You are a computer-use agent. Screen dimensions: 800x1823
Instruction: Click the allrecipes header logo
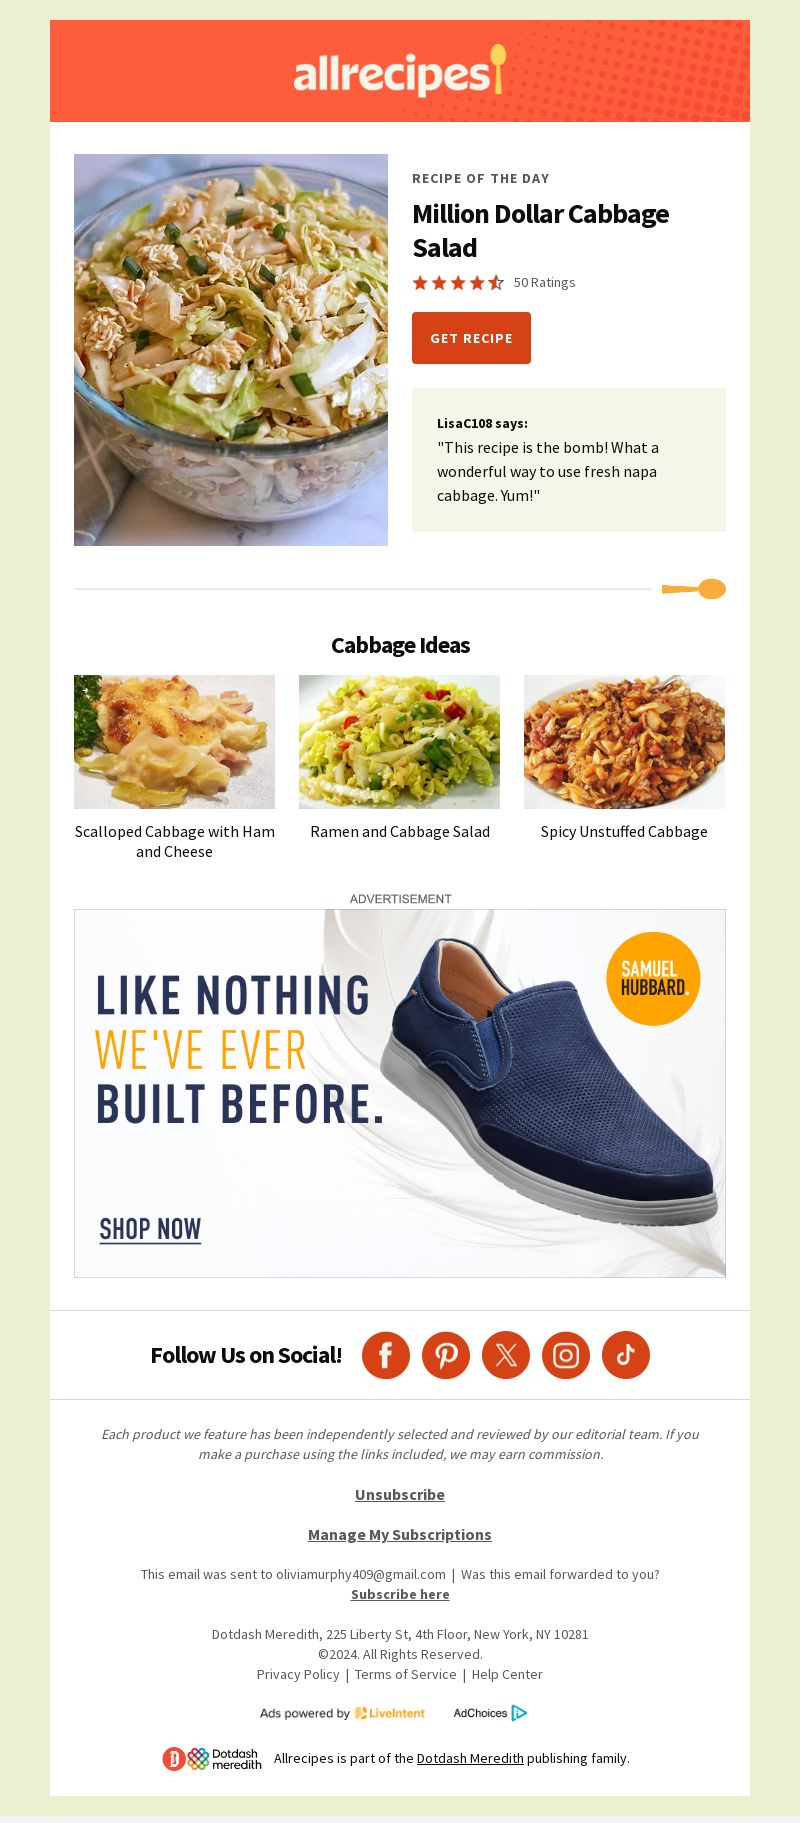pyautogui.click(x=400, y=71)
